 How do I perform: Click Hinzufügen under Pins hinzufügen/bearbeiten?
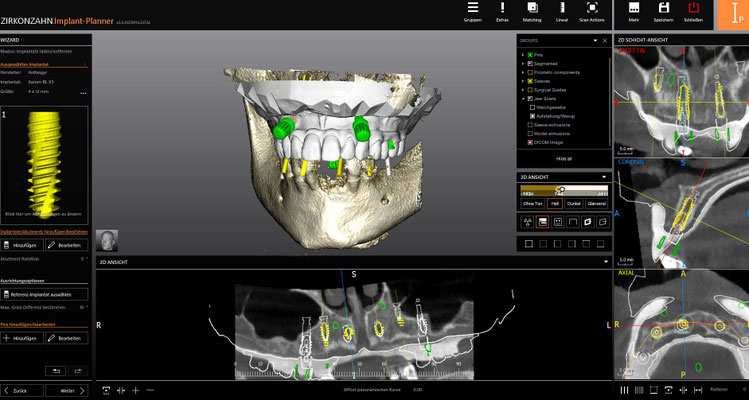pos(21,338)
